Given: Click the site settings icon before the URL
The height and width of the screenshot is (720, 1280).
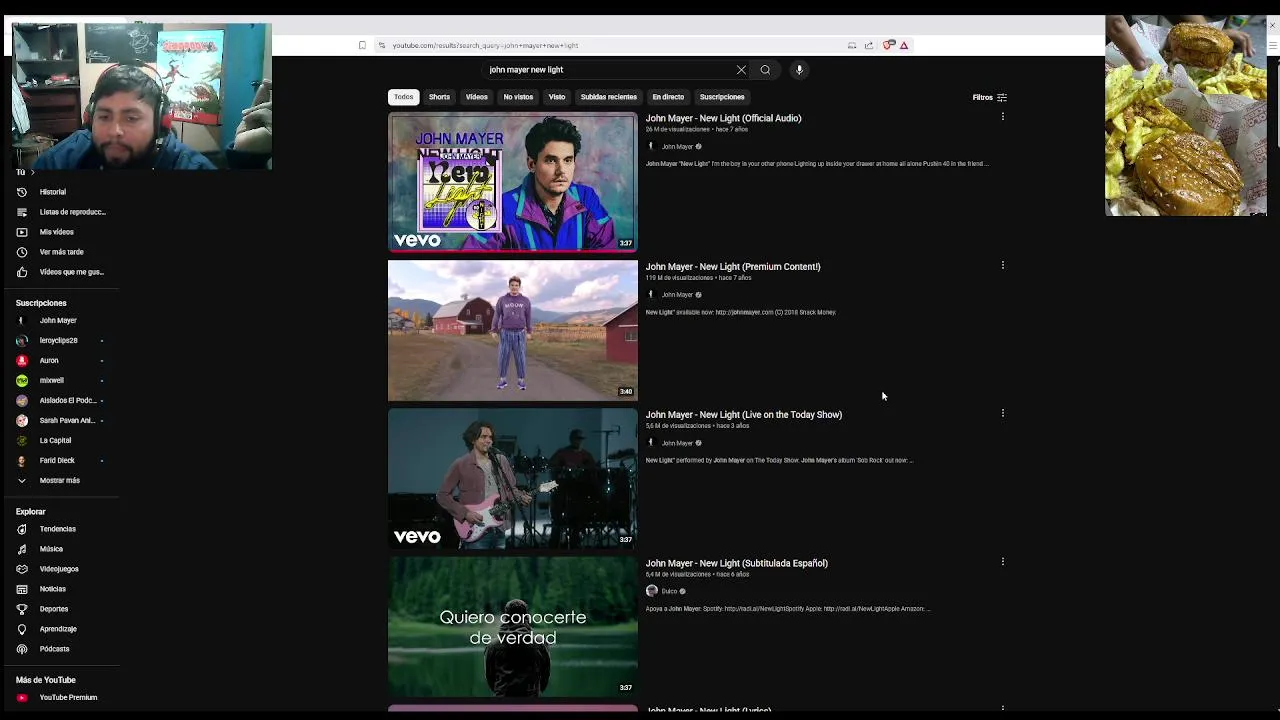Looking at the screenshot, I should pos(381,45).
